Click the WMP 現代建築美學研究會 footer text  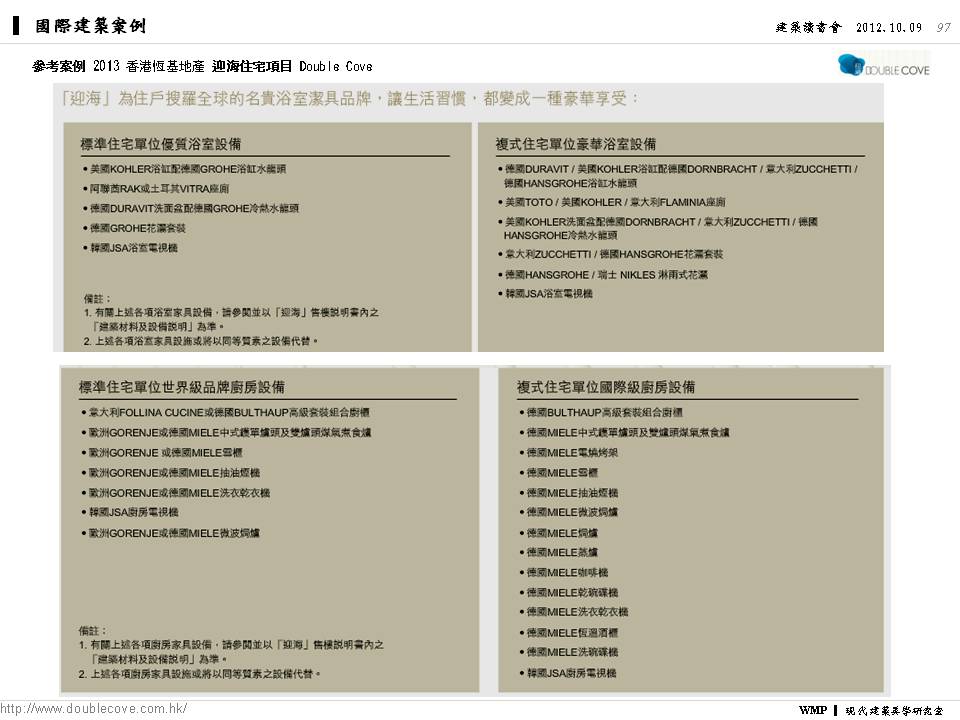coord(870,710)
